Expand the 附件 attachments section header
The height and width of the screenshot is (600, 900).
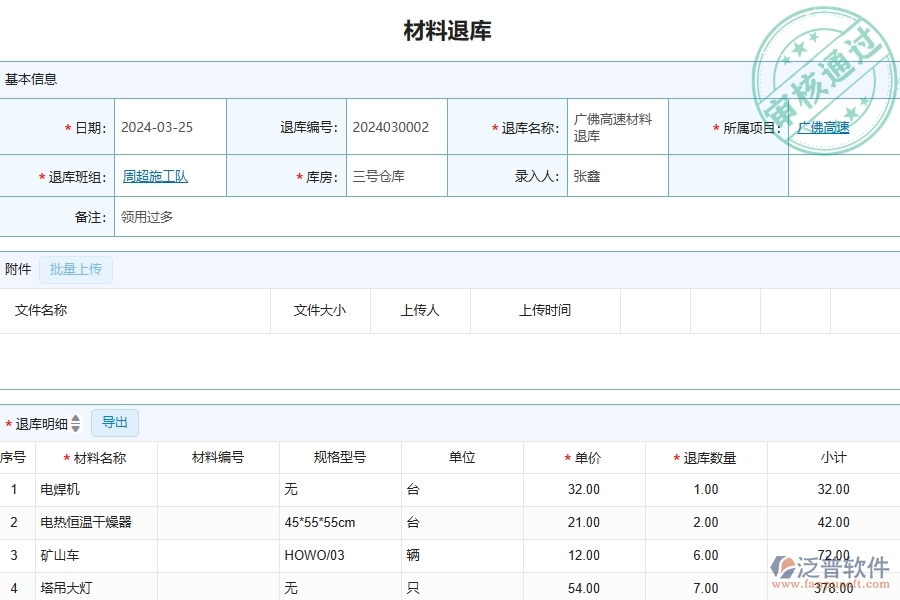17,269
